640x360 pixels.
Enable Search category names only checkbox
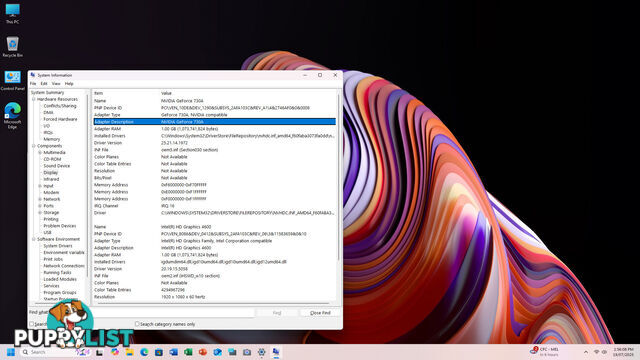click(137, 324)
